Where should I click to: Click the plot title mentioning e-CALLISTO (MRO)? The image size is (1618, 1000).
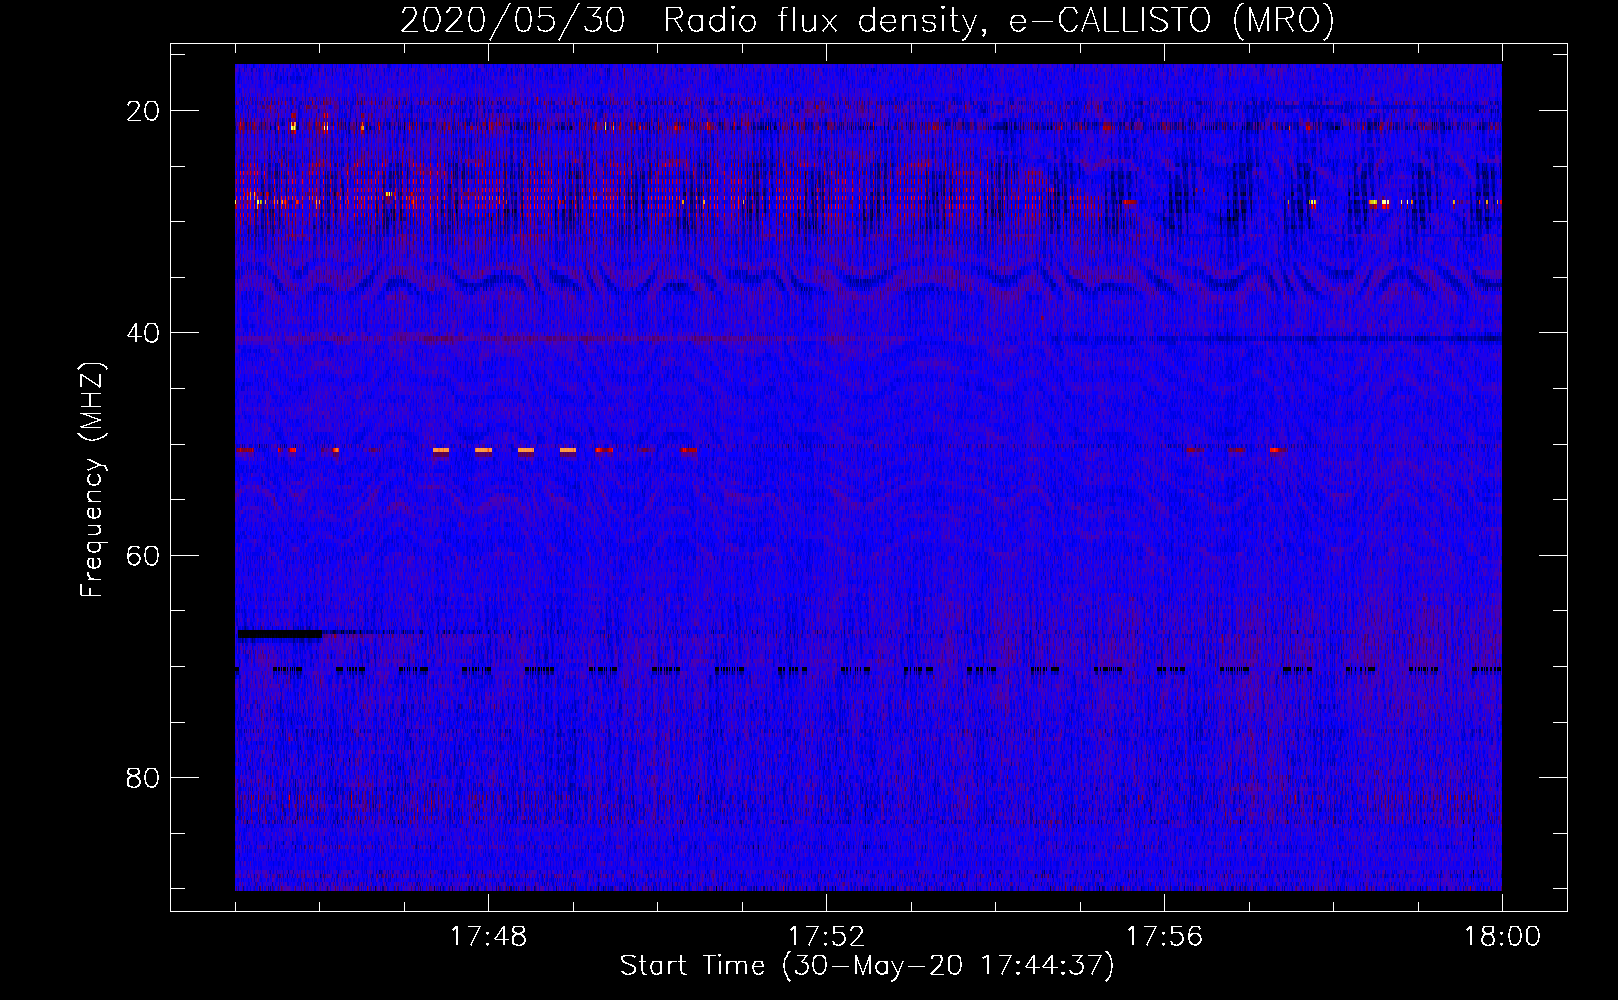click(867, 20)
